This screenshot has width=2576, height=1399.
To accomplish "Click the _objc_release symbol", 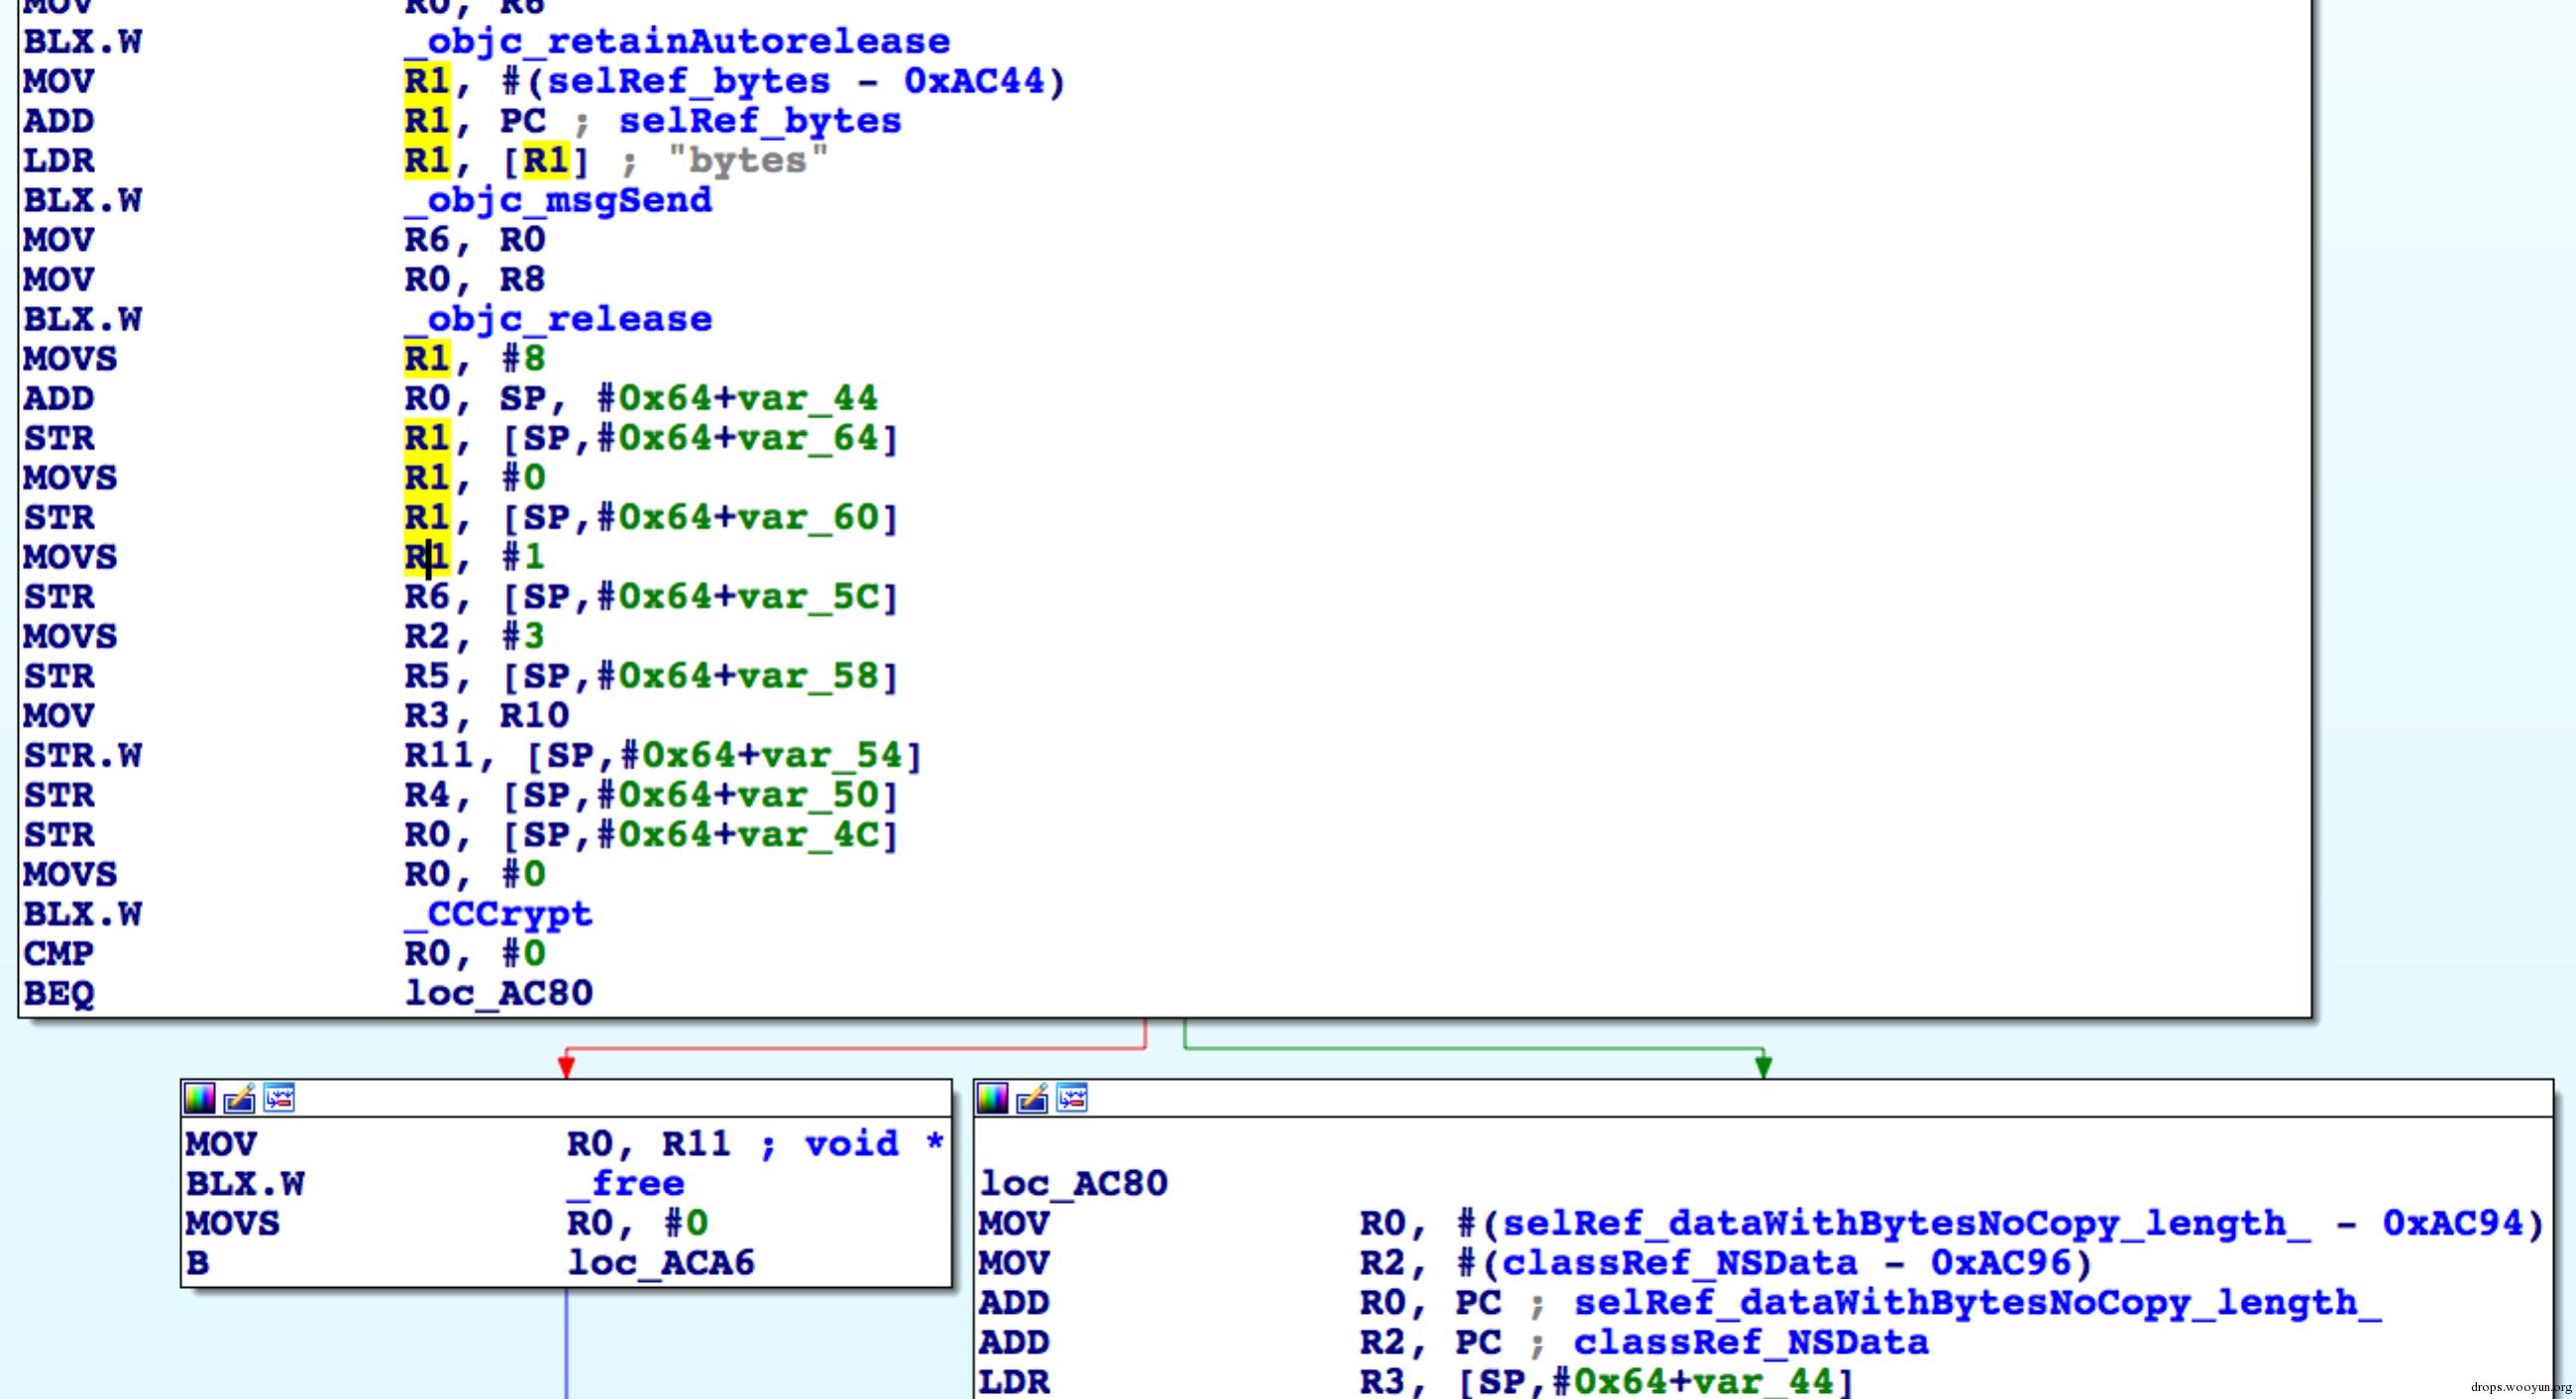I will click(x=558, y=319).
